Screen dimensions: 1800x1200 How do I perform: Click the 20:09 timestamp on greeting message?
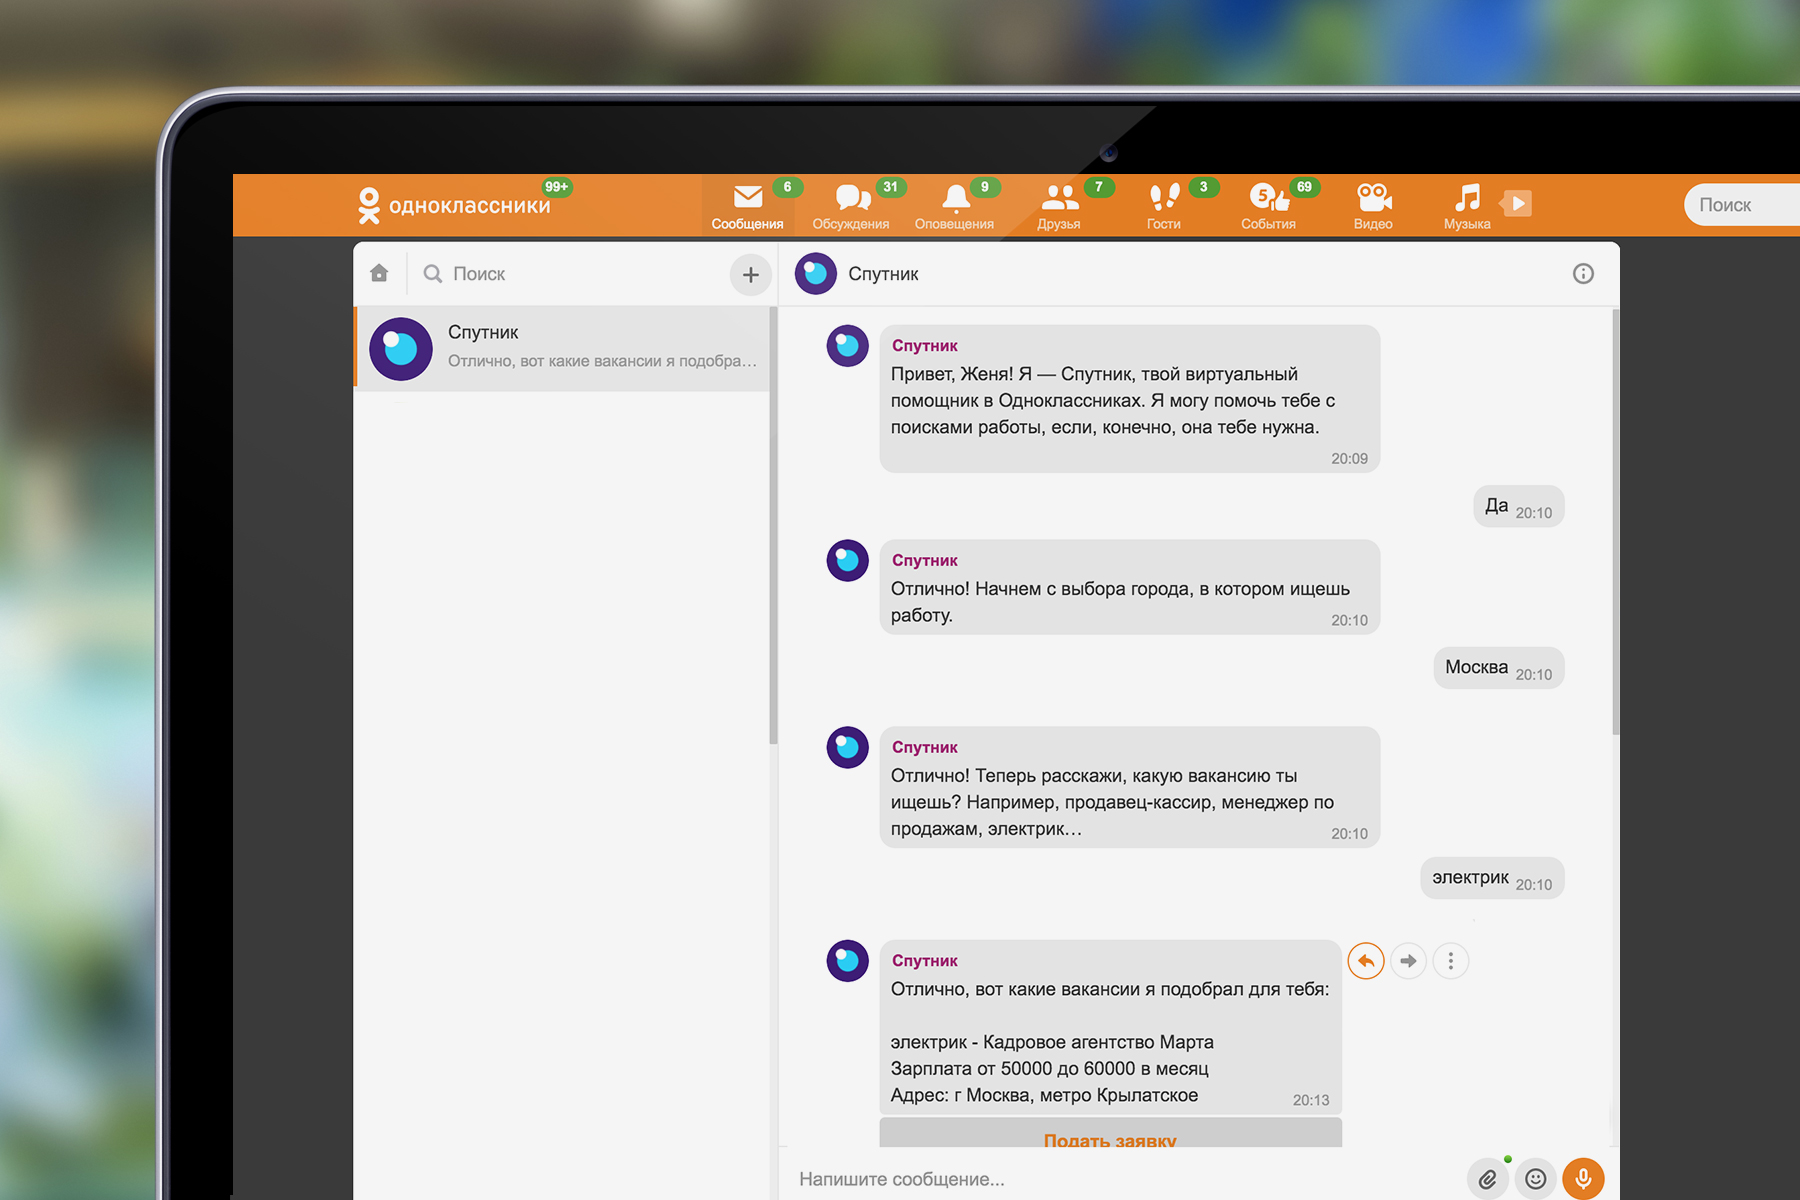click(x=1349, y=459)
